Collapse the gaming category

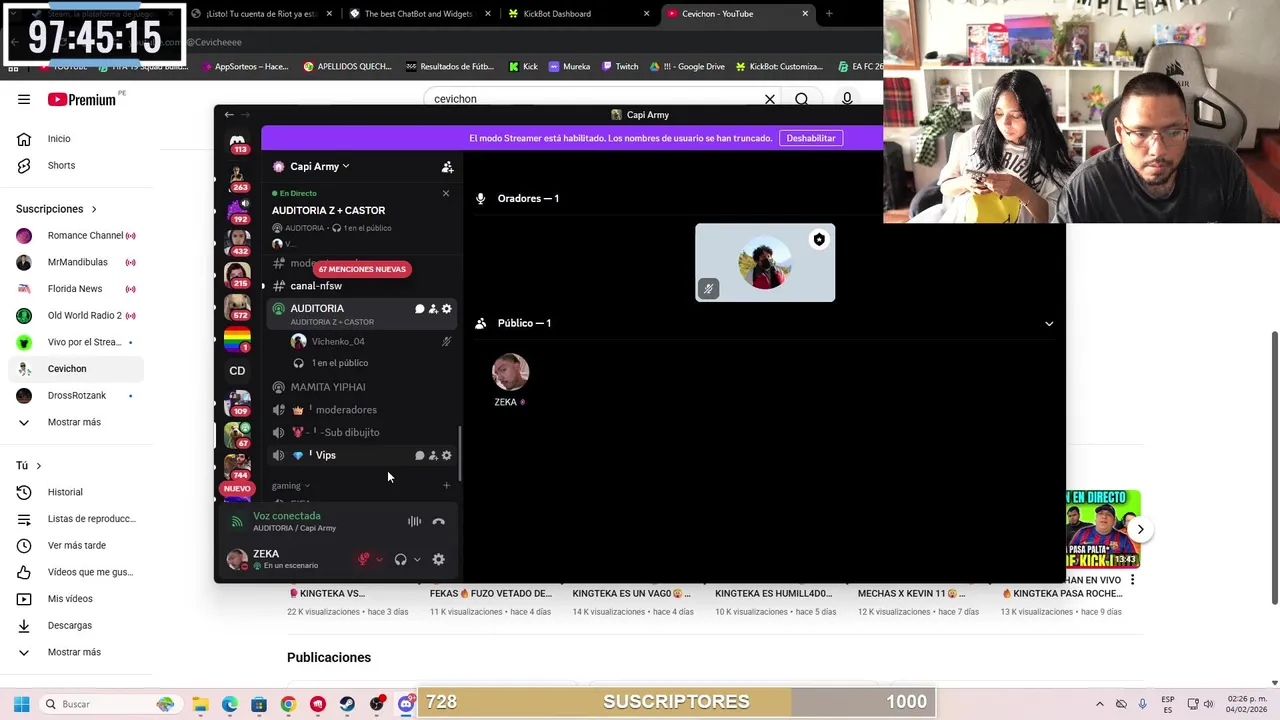point(290,486)
